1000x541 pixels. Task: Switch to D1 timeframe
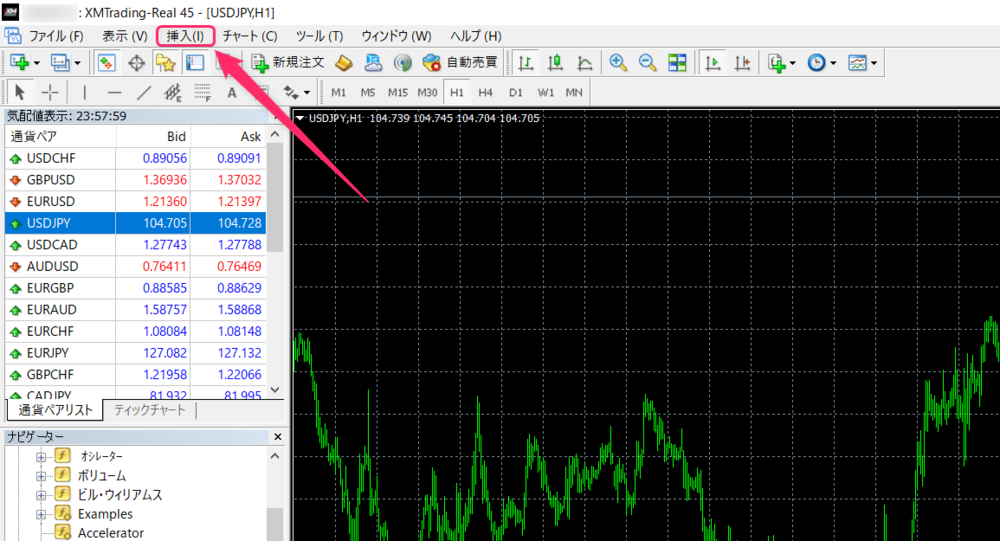click(515, 93)
